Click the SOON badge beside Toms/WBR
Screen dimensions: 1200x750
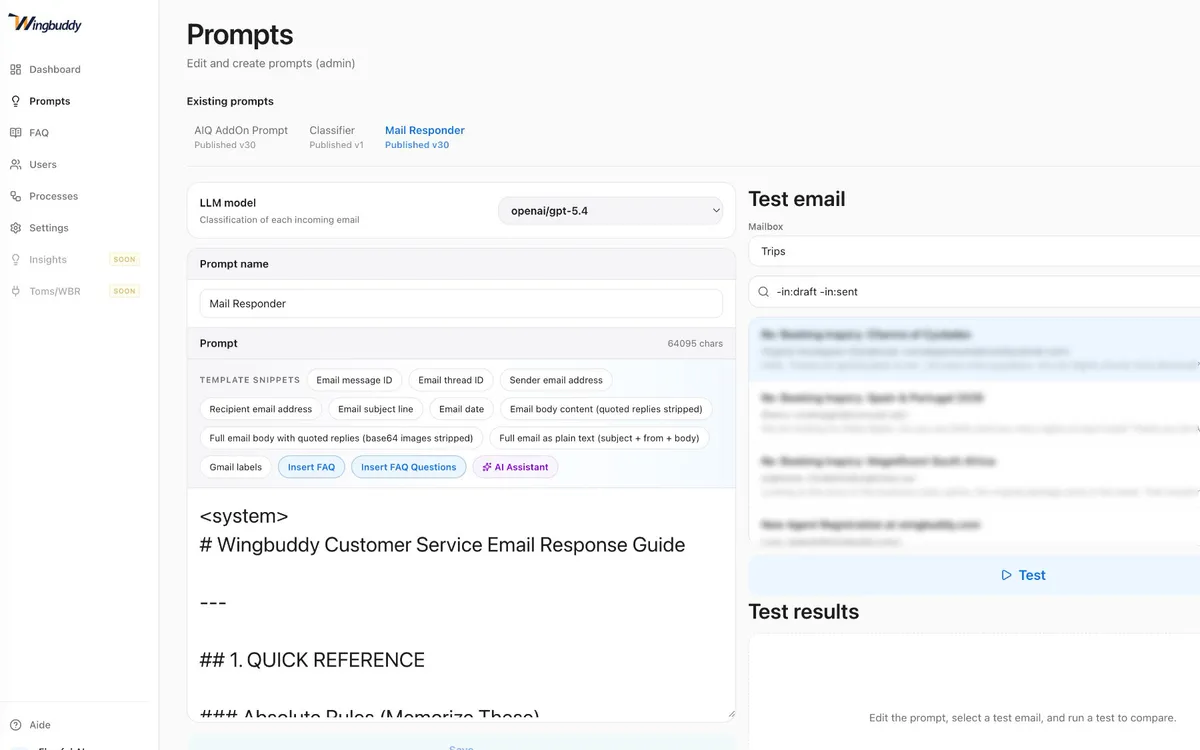pyautogui.click(x=124, y=291)
